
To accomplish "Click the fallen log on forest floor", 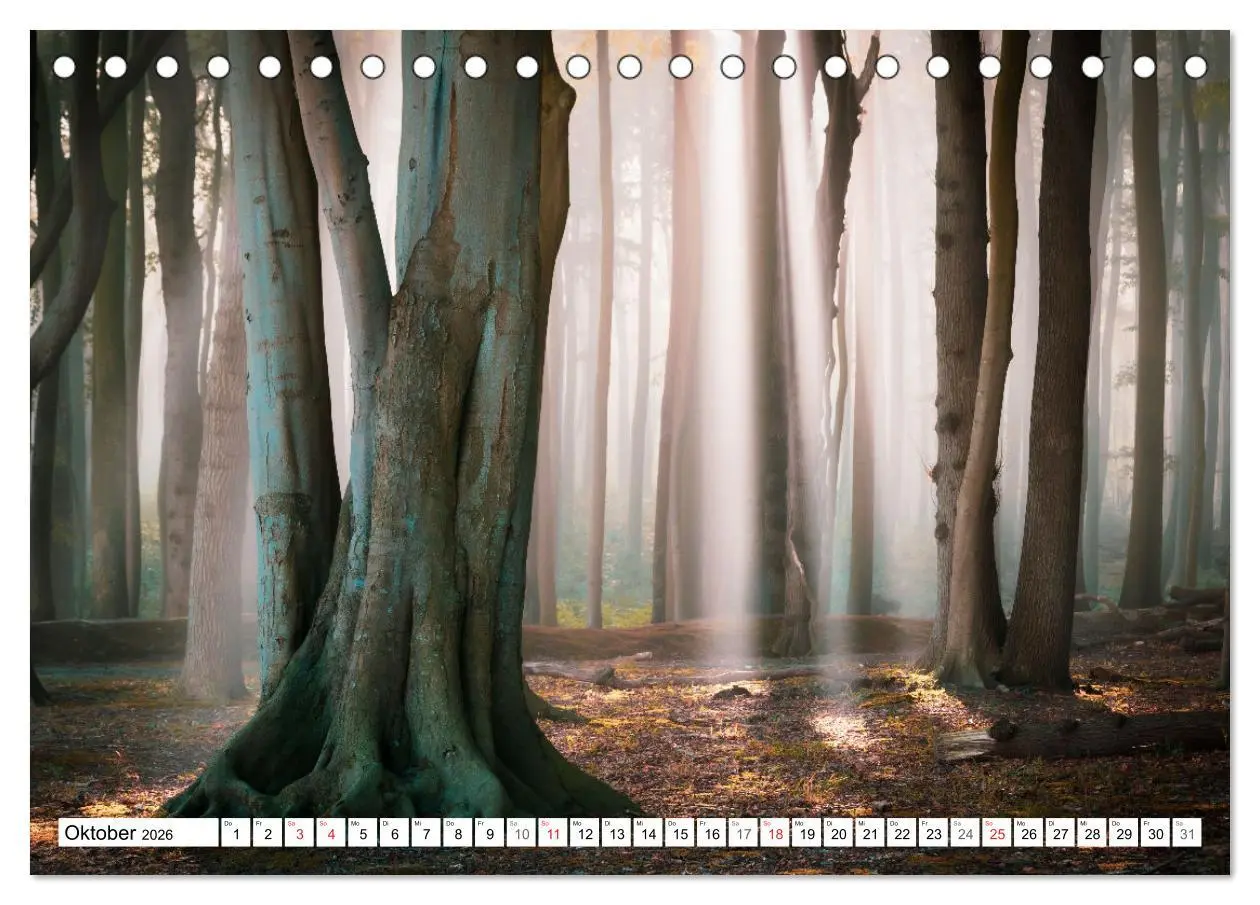I will [1083, 736].
